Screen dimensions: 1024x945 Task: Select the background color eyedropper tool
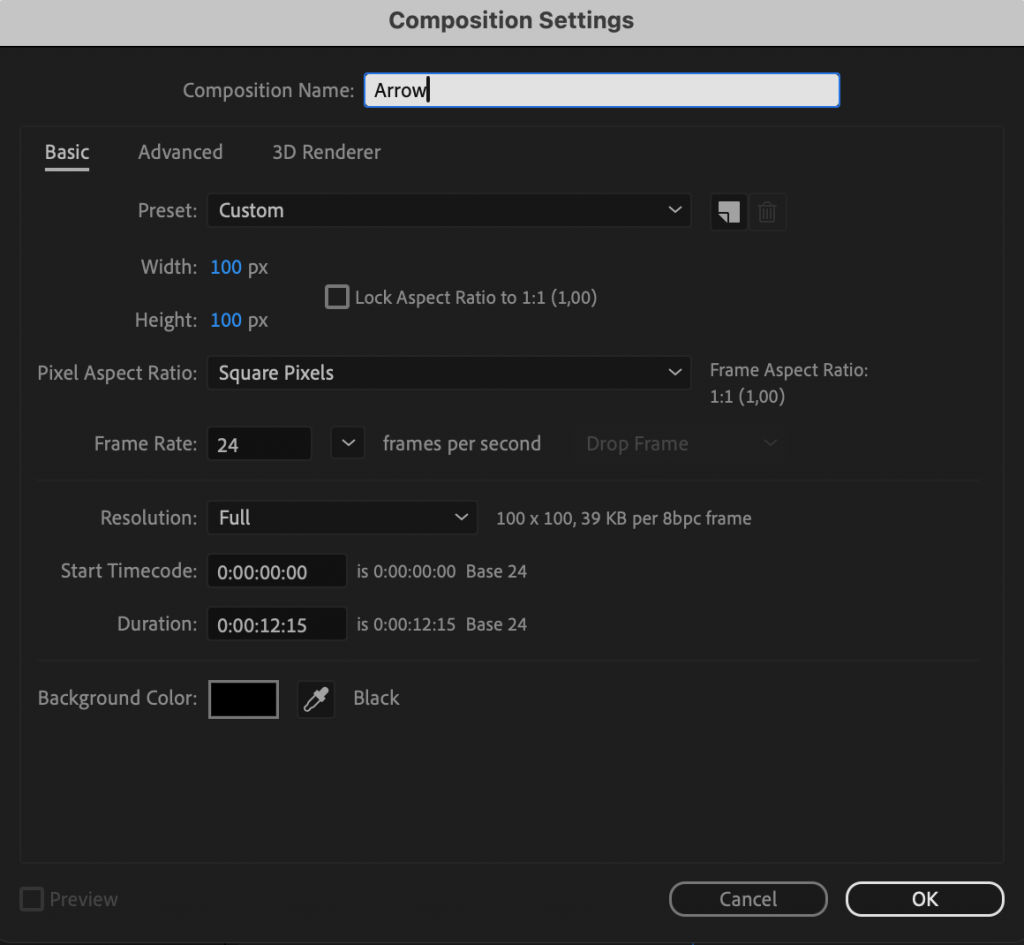[x=316, y=699]
